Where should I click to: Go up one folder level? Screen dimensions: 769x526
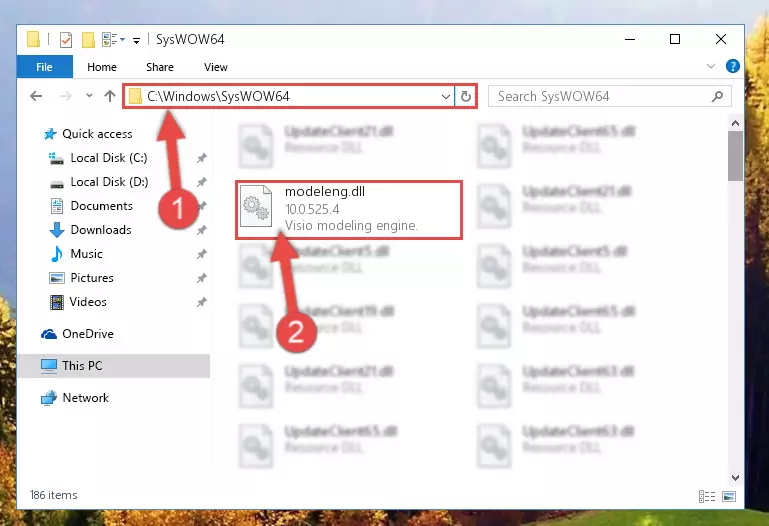click(x=110, y=96)
